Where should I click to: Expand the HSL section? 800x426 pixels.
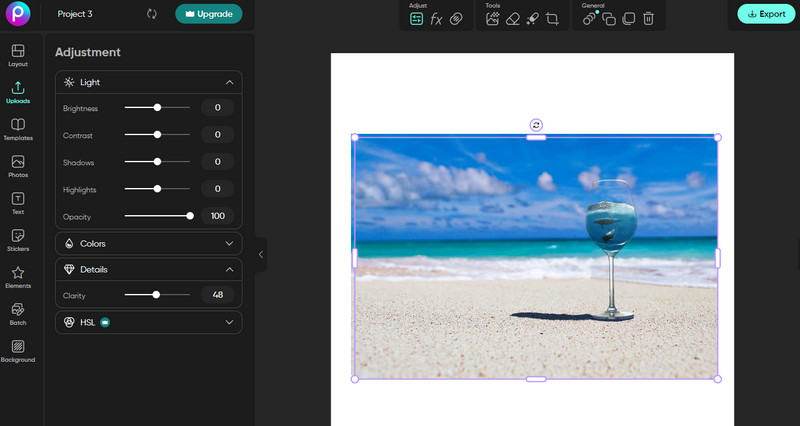coord(229,322)
